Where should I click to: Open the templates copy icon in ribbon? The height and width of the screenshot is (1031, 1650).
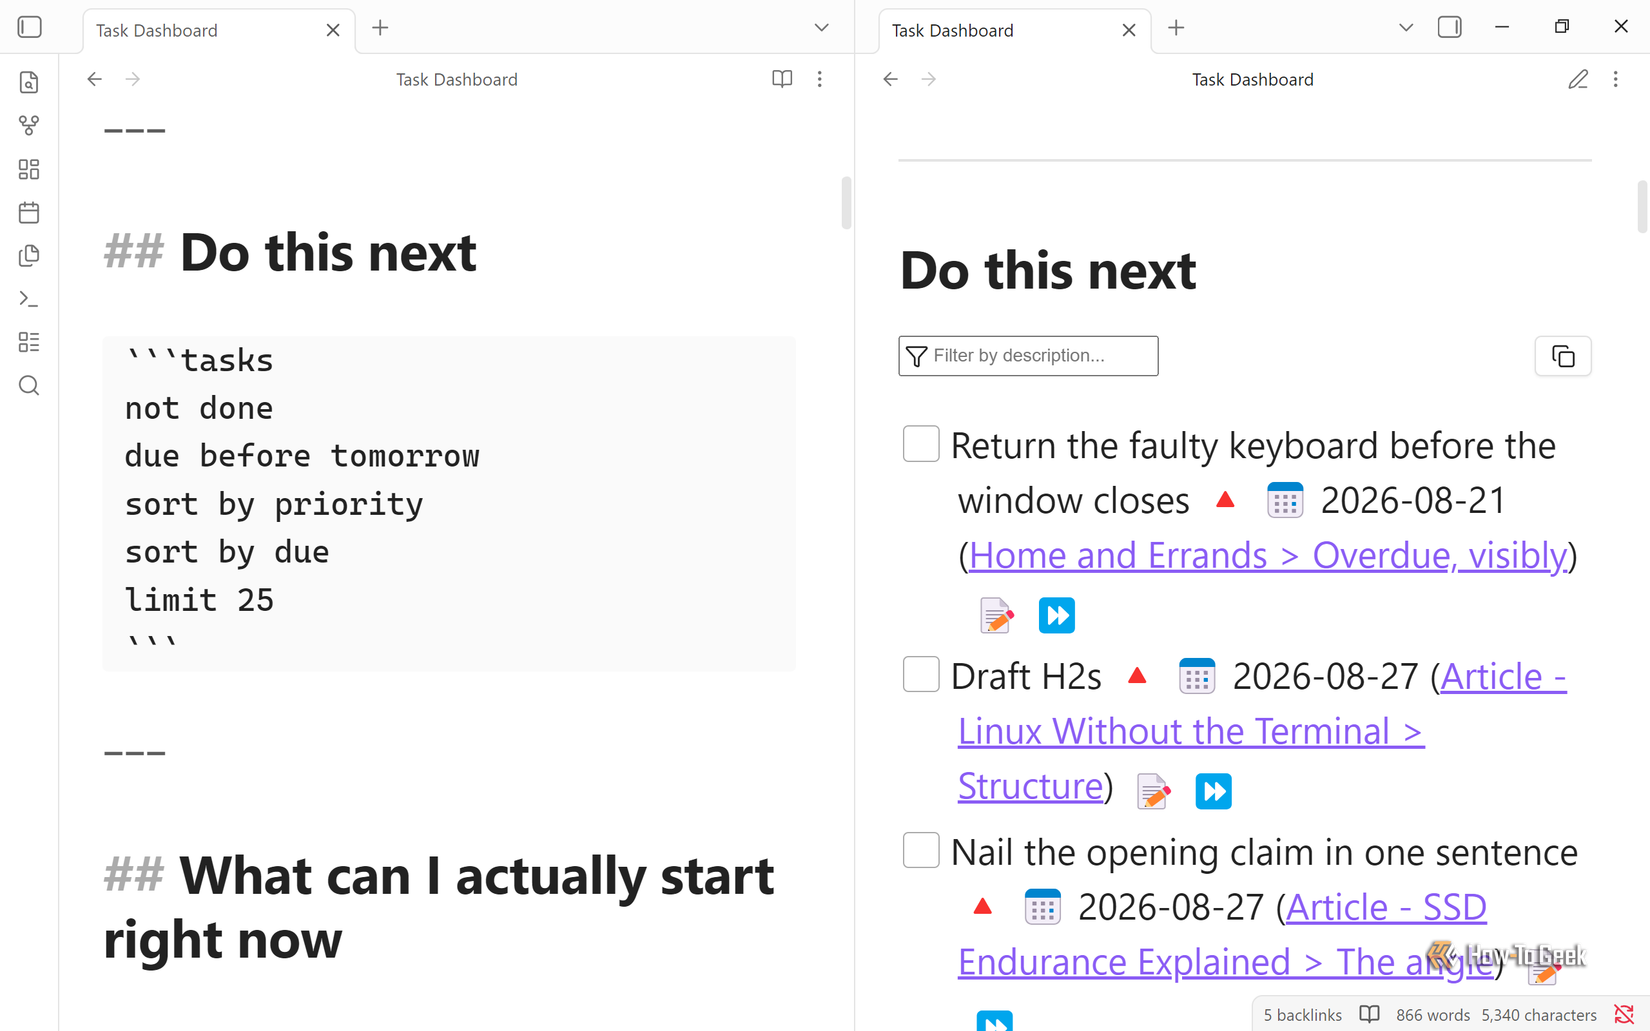pyautogui.click(x=29, y=256)
